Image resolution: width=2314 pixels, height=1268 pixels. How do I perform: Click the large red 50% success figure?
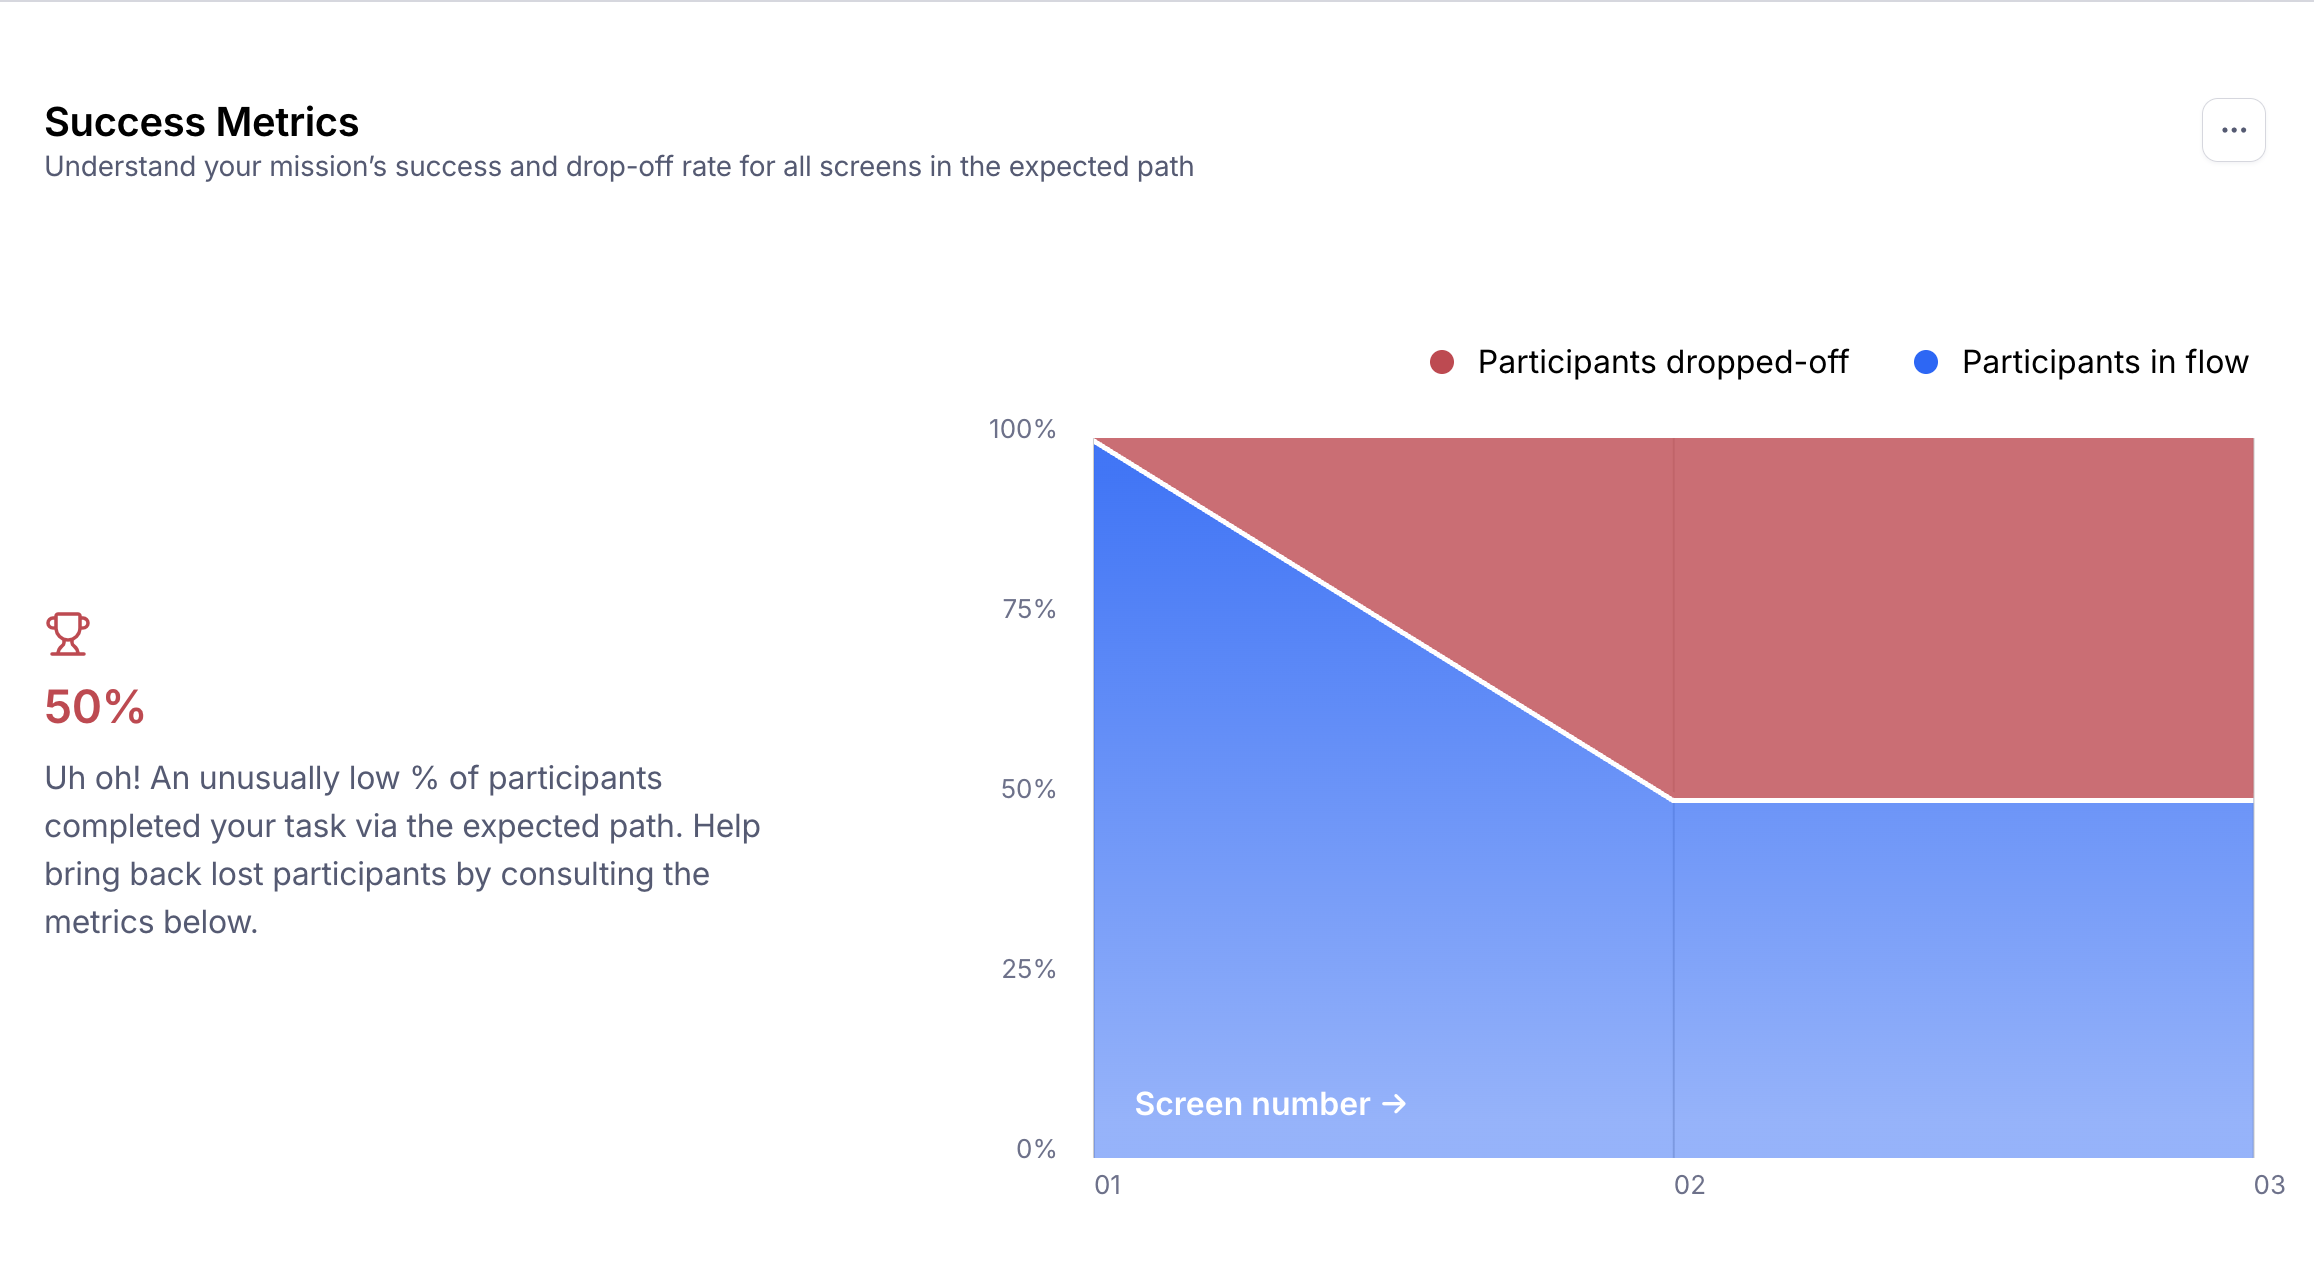click(x=95, y=707)
